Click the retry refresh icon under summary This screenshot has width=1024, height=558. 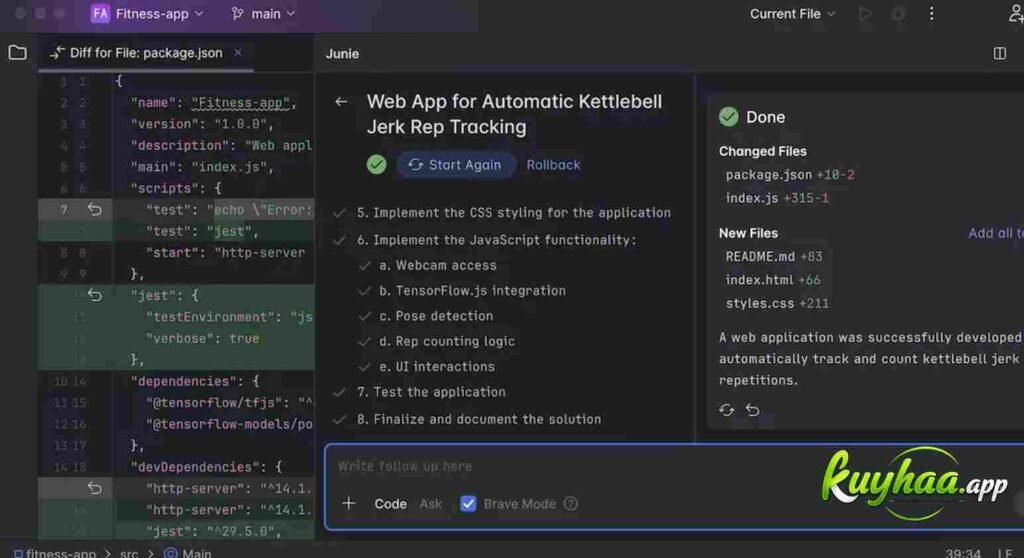[x=727, y=410]
